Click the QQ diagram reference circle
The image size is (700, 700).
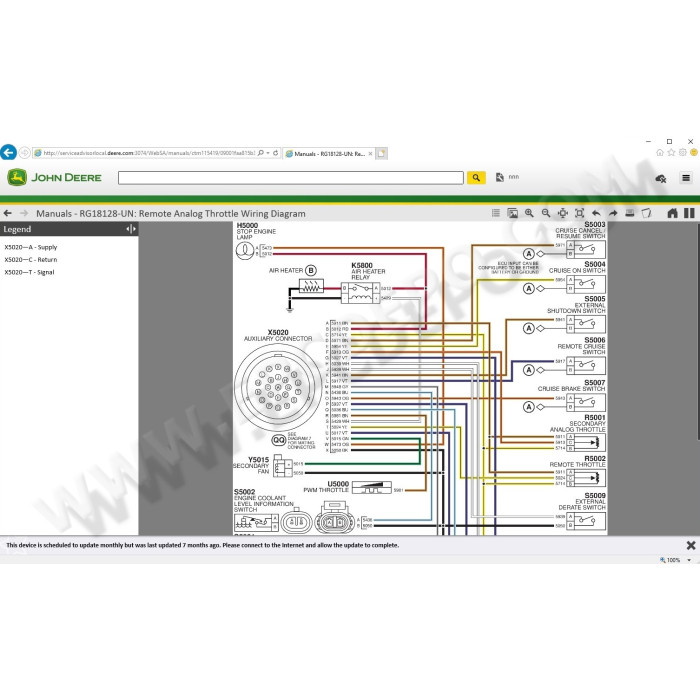click(x=279, y=440)
